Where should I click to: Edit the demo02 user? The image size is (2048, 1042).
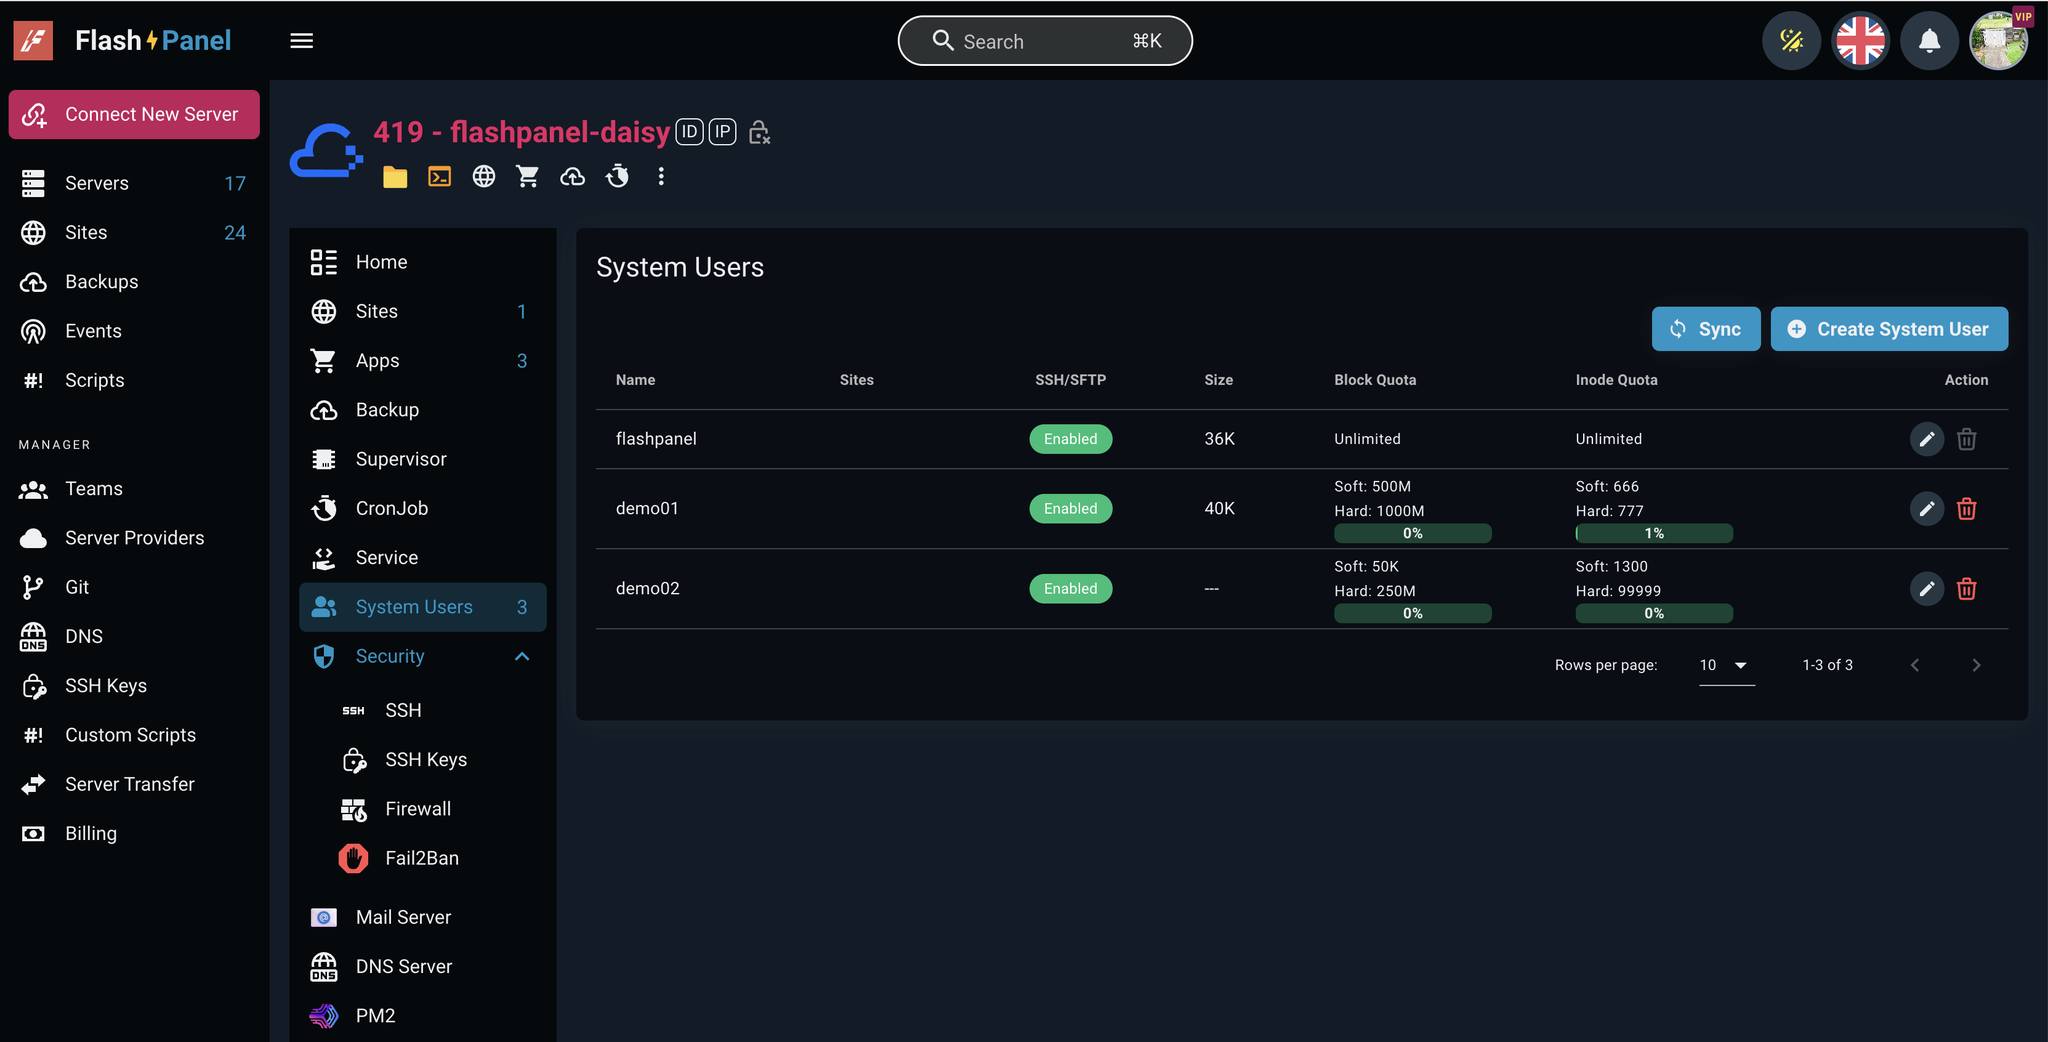point(1926,589)
